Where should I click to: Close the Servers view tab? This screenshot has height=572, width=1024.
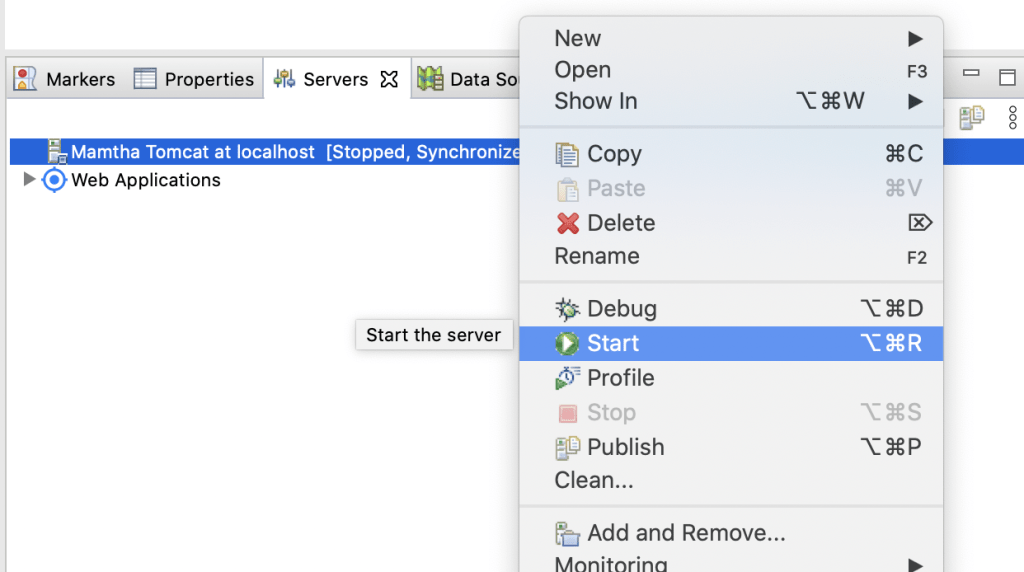pos(390,79)
